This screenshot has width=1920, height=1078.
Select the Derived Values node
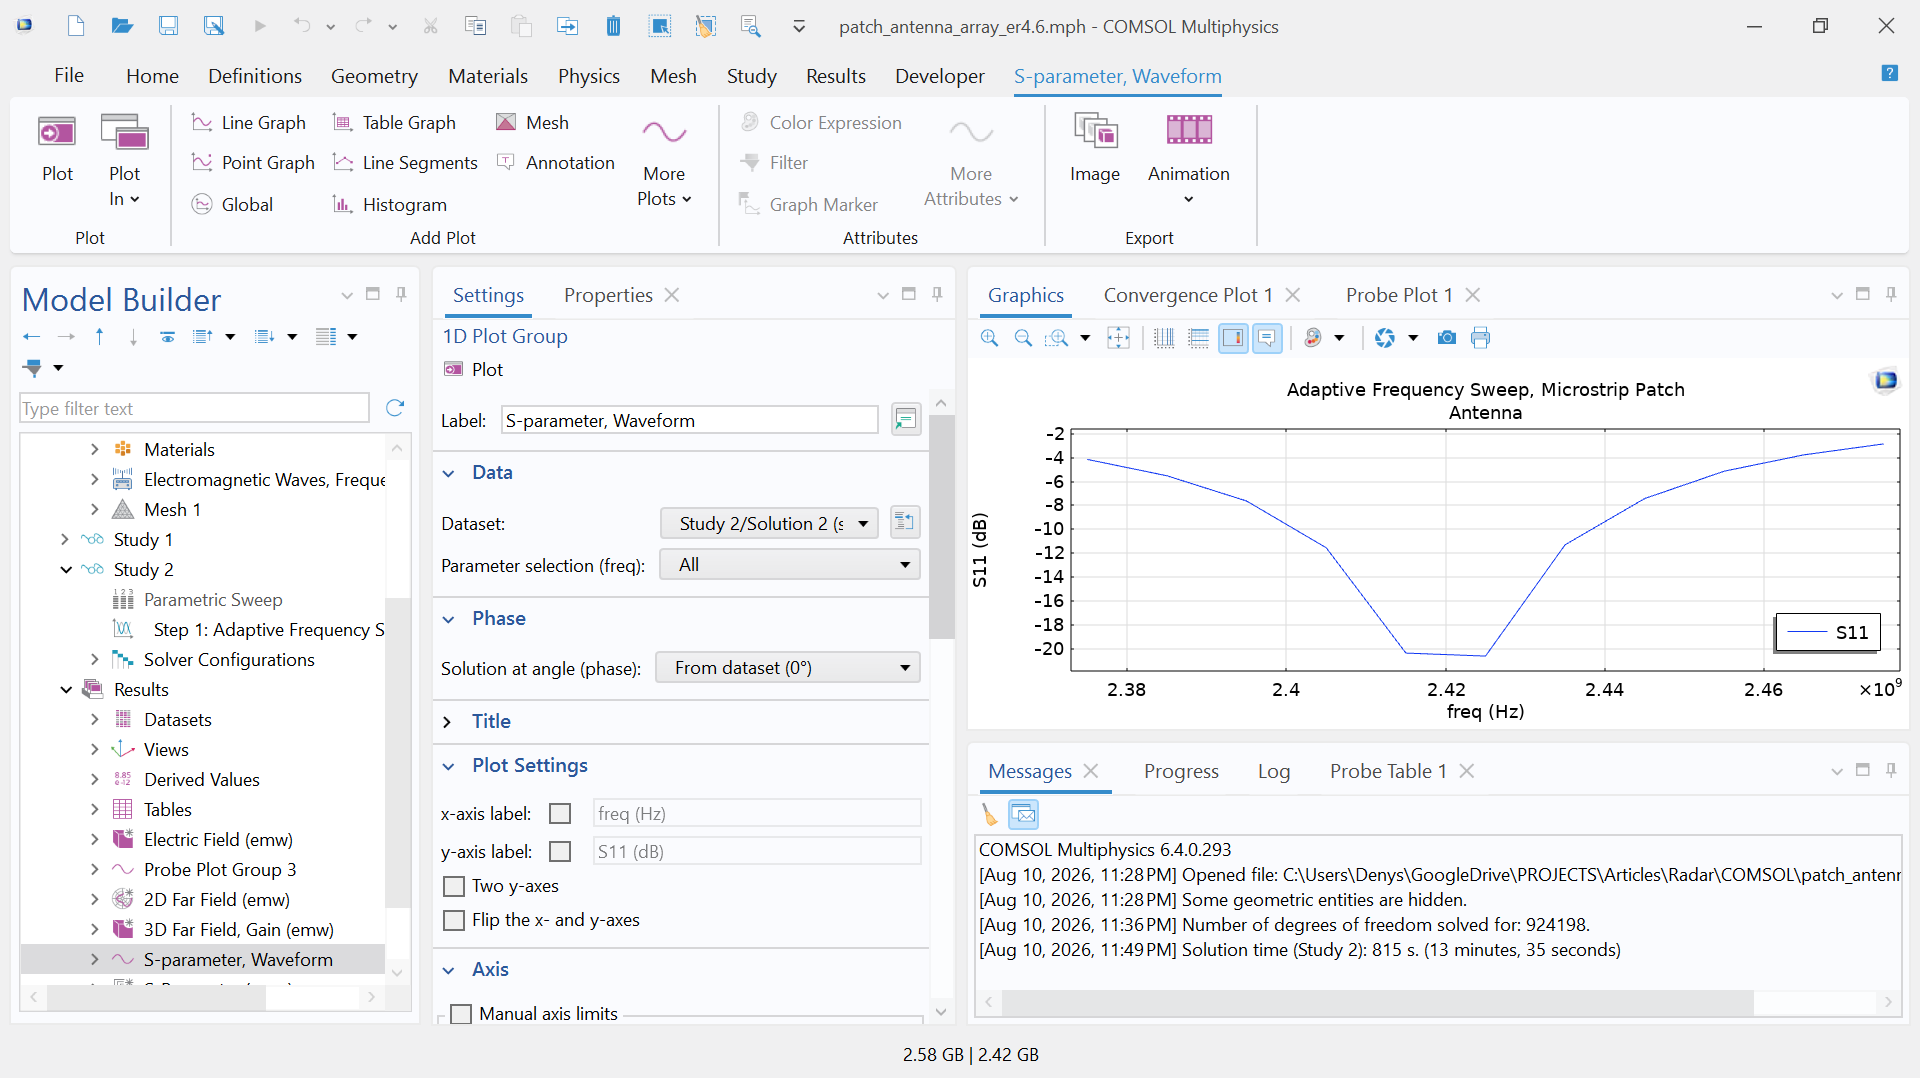click(x=201, y=780)
